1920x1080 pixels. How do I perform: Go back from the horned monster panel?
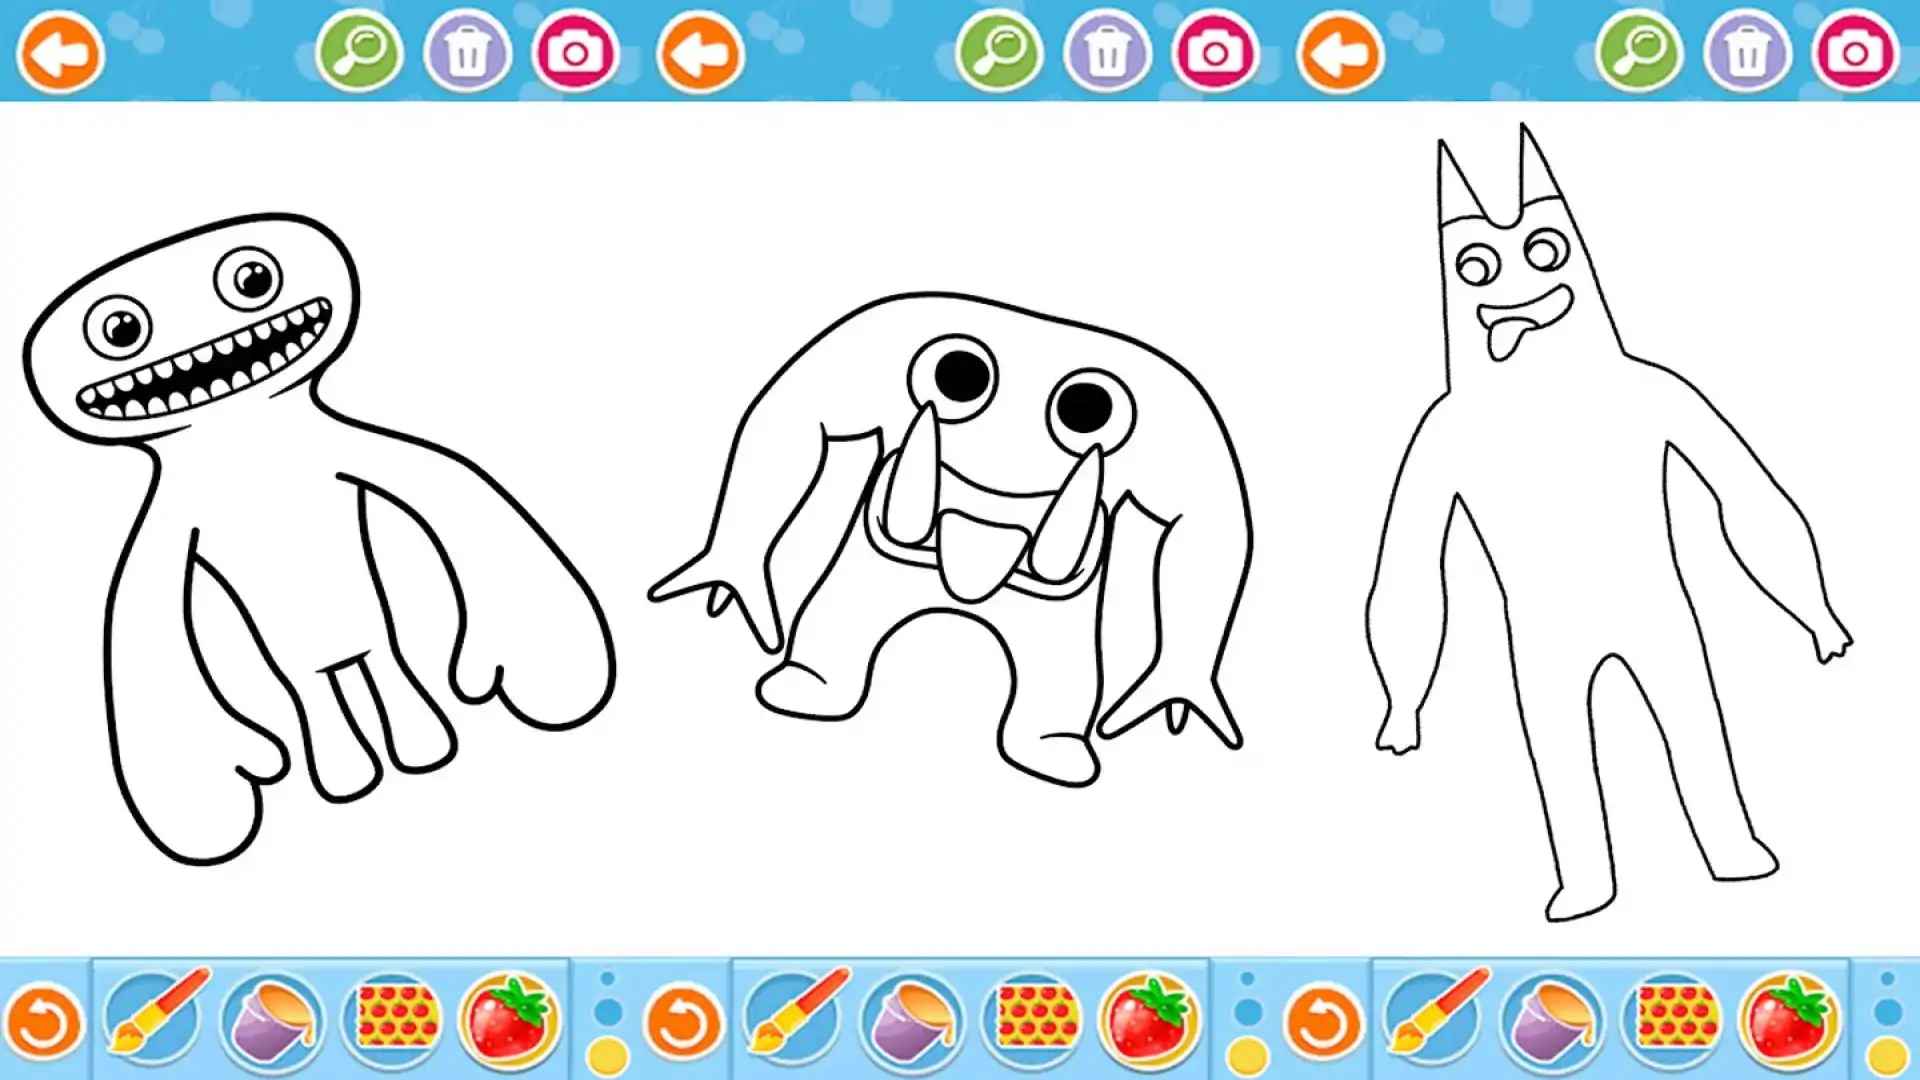click(x=1340, y=53)
